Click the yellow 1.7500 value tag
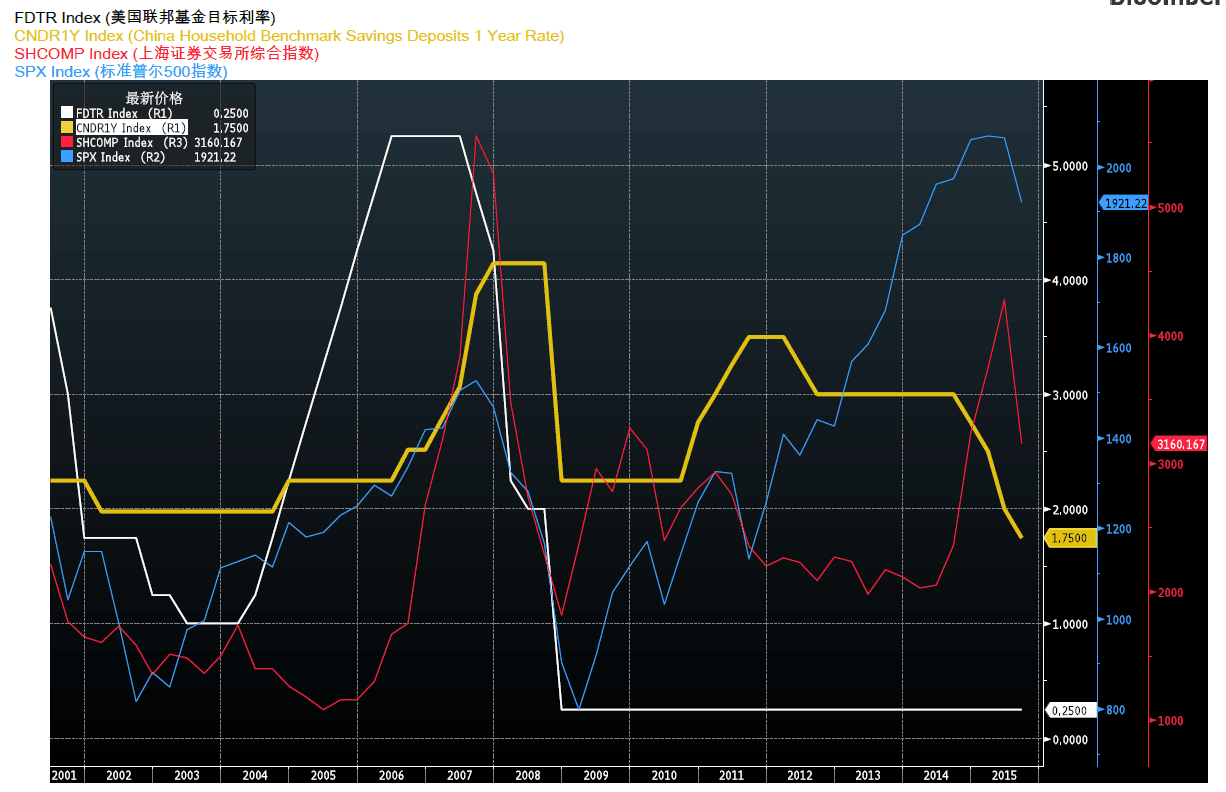Viewport: 1226px width, 792px height. [1070, 538]
